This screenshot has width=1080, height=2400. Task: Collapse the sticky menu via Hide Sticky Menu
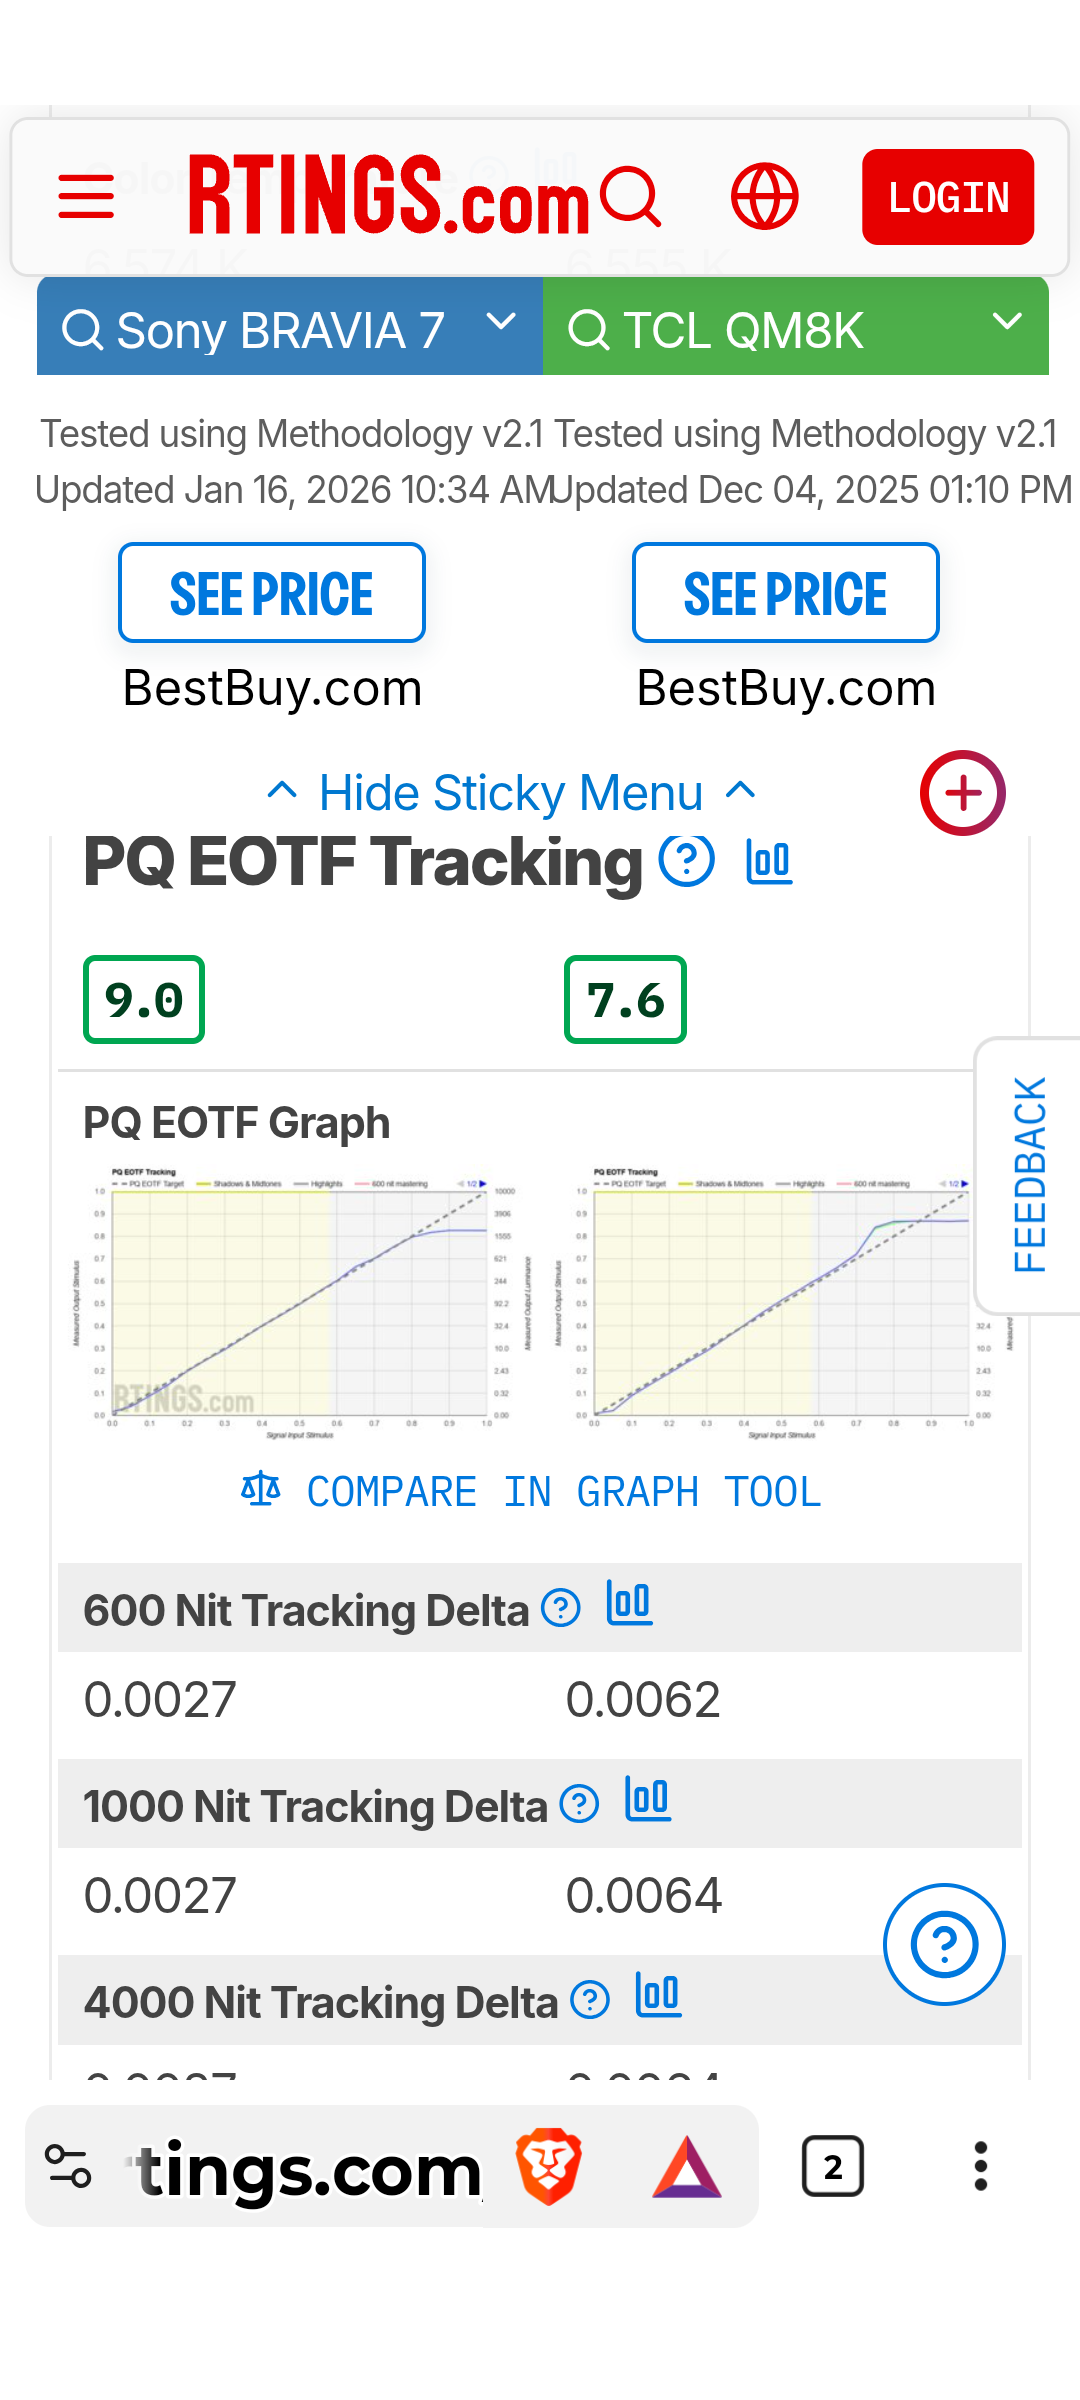pos(511,793)
